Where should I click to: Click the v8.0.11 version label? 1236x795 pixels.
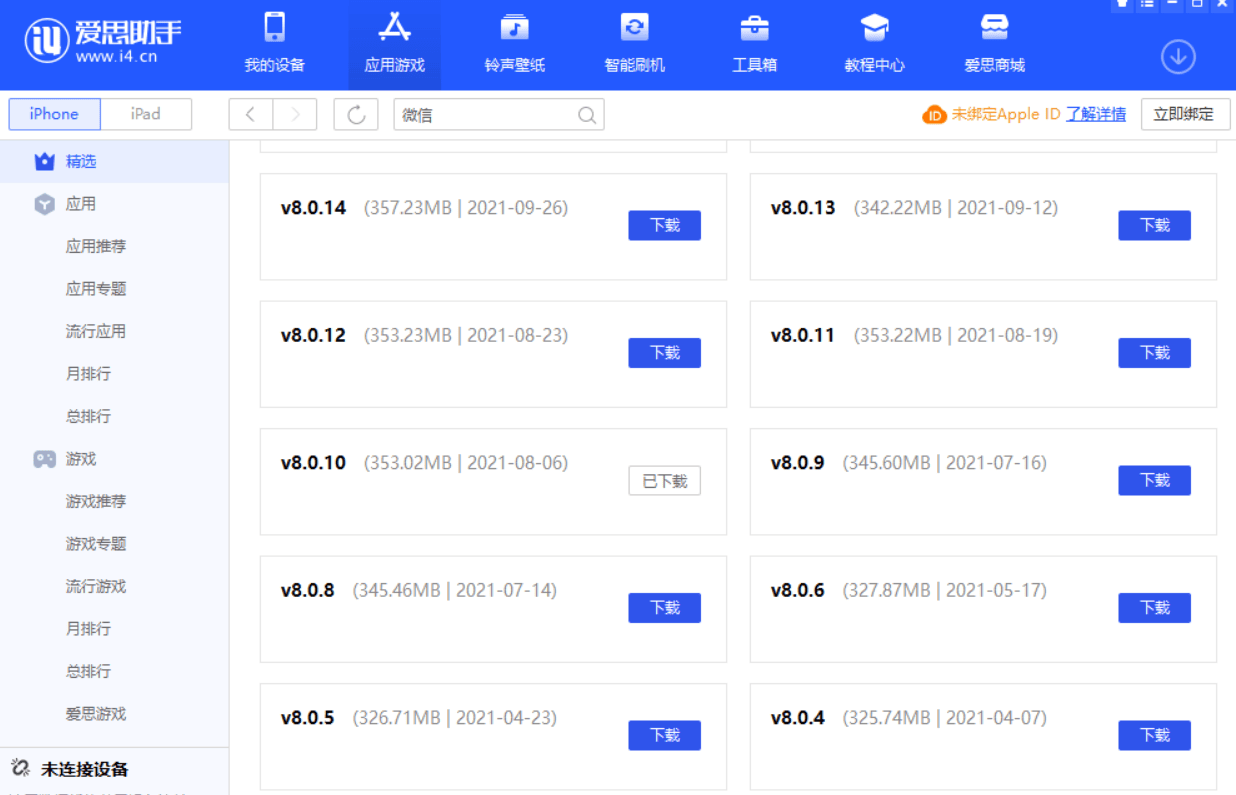tap(803, 335)
